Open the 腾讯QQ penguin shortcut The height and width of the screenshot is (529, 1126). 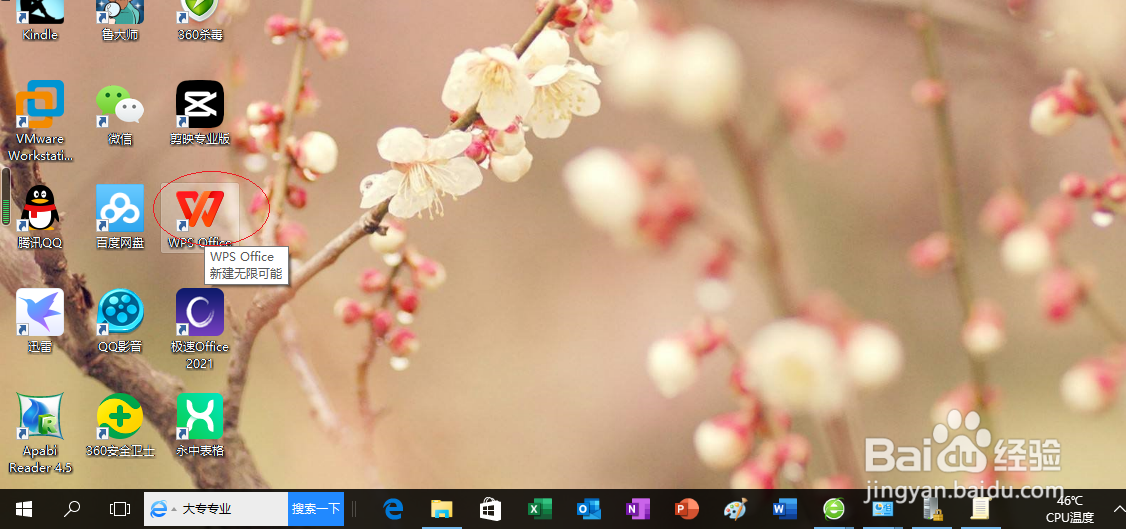(x=40, y=217)
